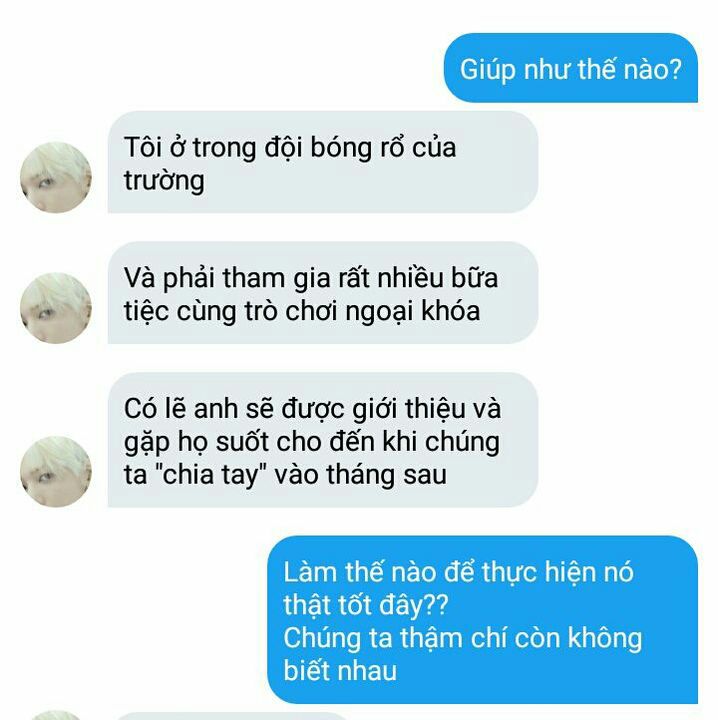The image size is (718, 720).
Task: Select the "Giúp như thế nào?" sent bubble
Action: click(571, 68)
